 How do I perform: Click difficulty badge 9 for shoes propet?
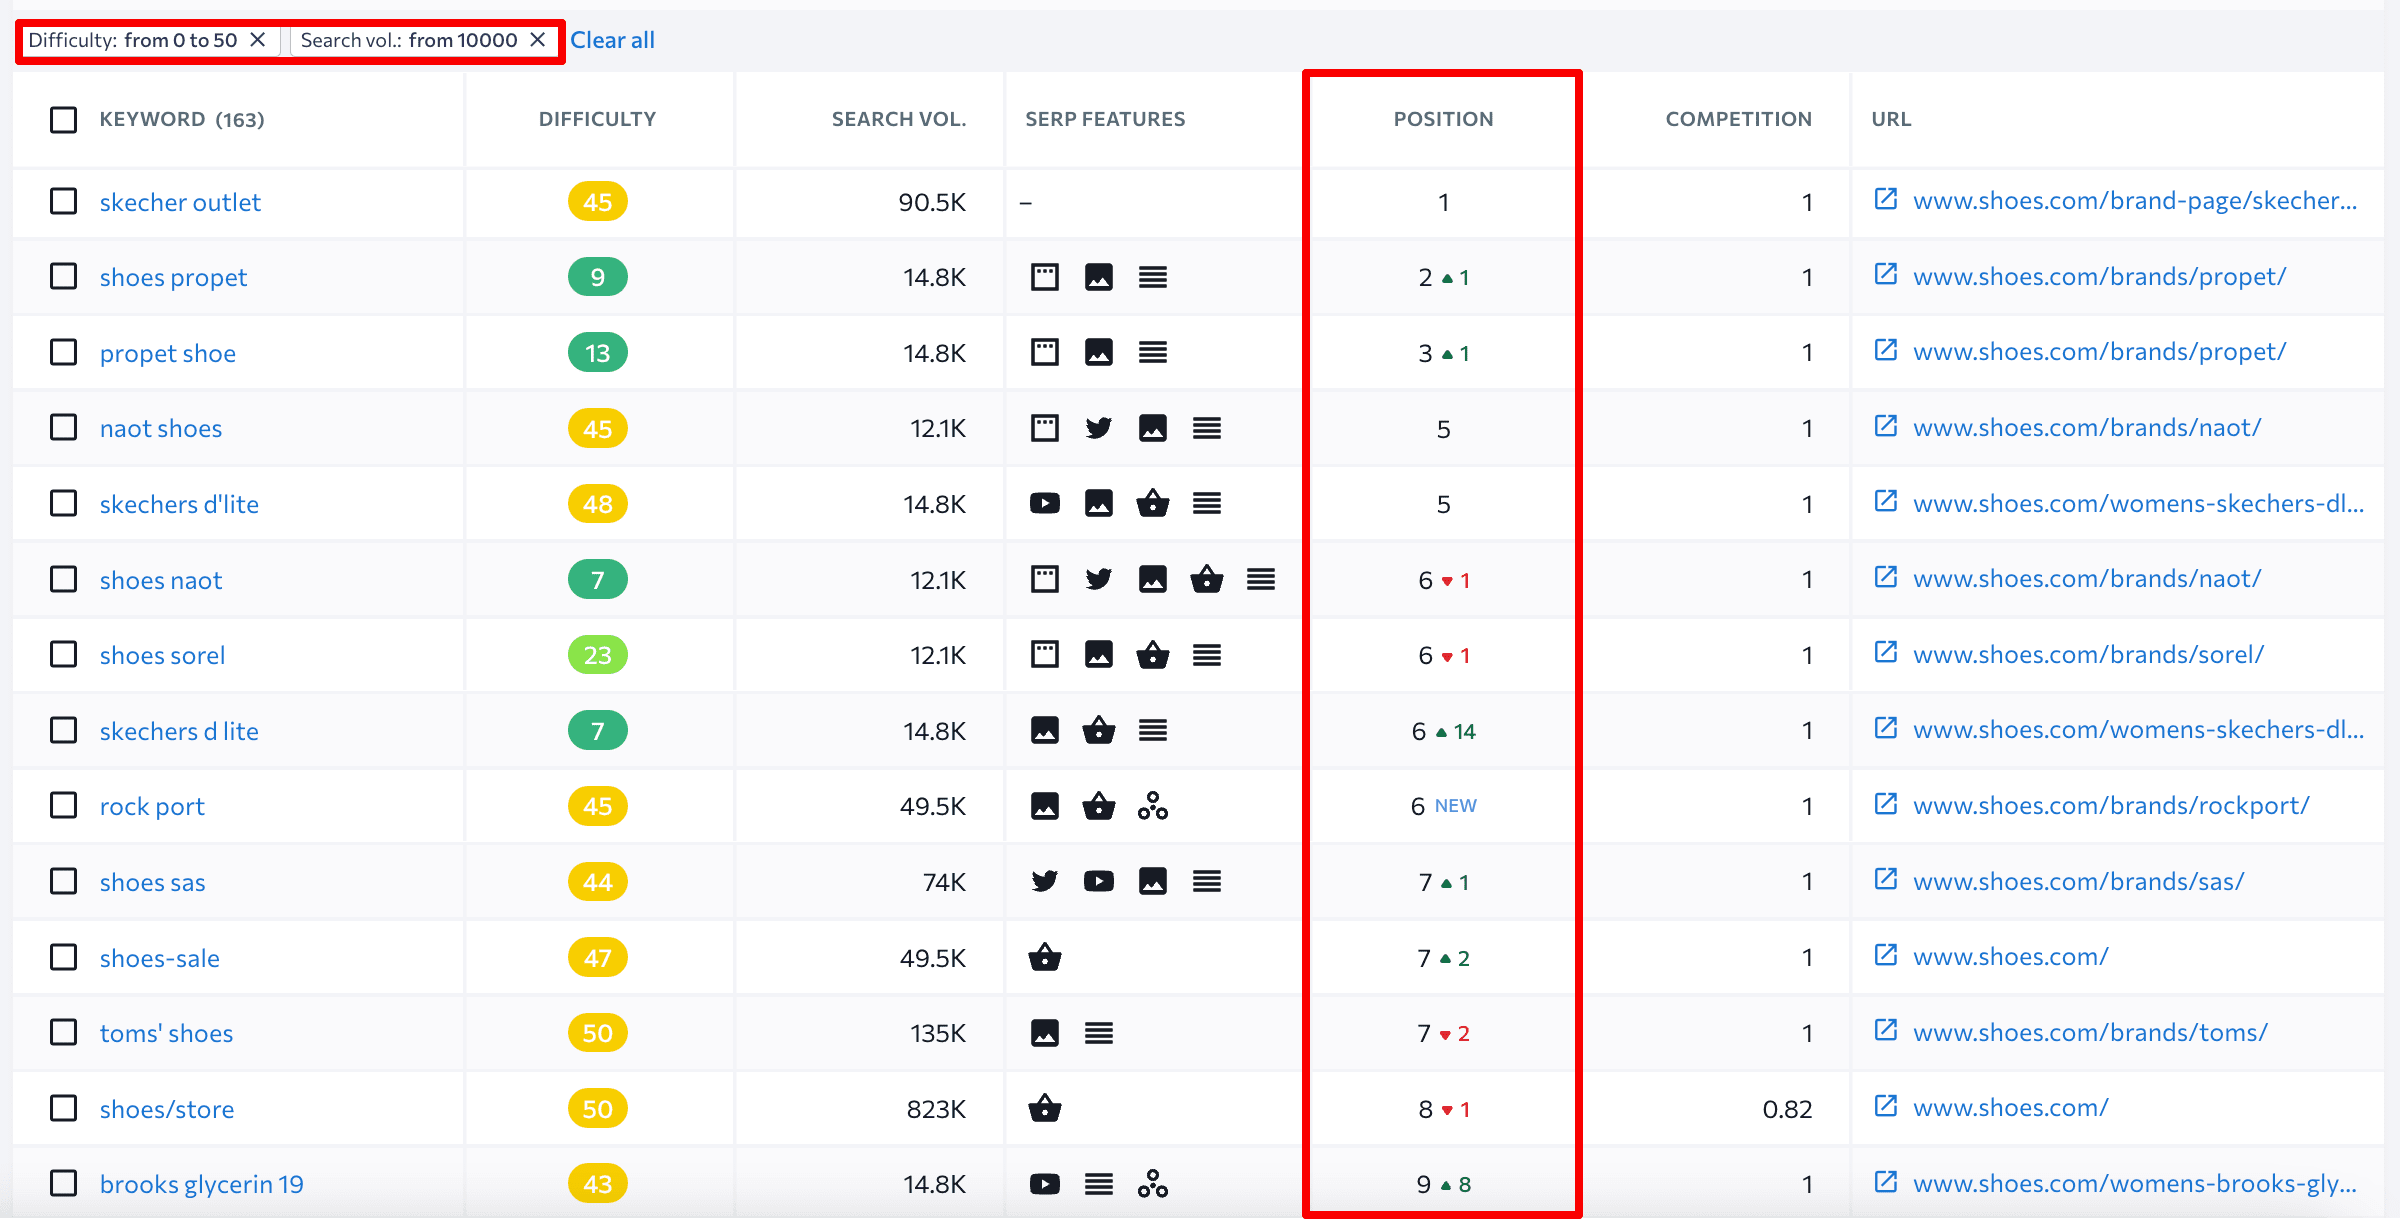(x=598, y=277)
